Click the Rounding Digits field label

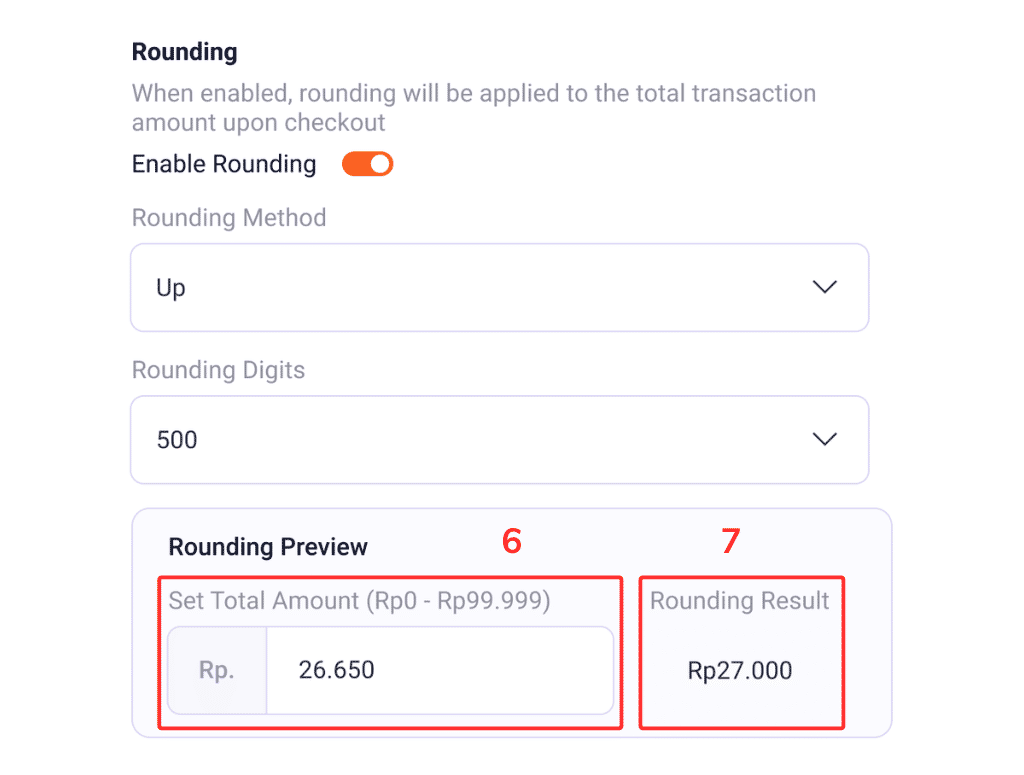218,370
